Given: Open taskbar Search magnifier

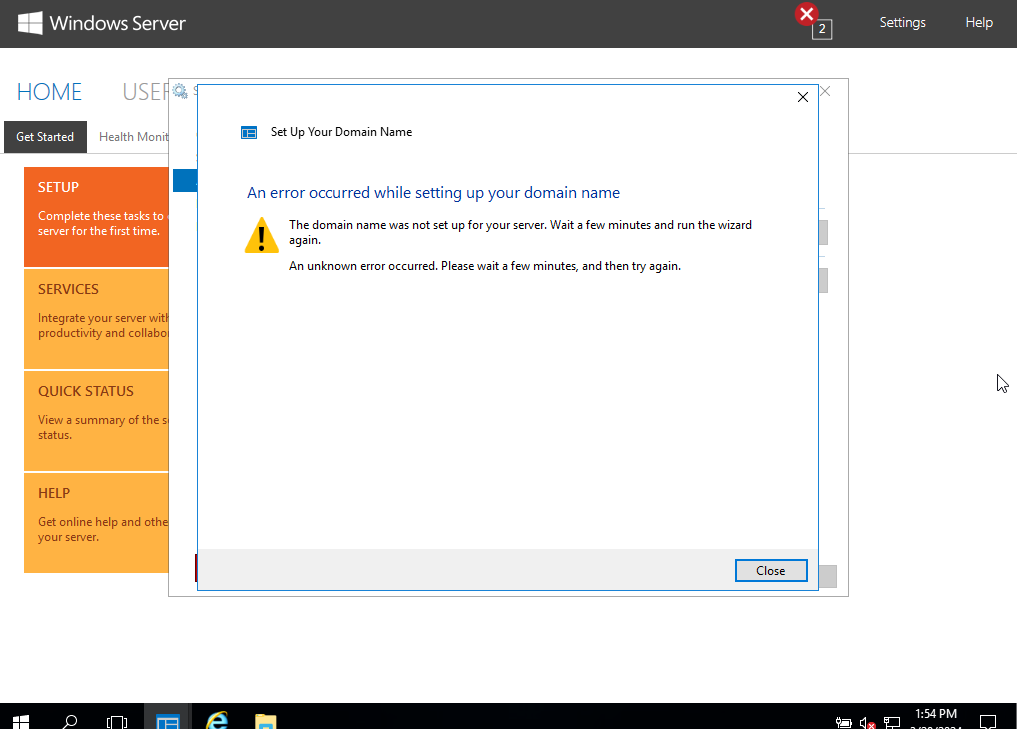Looking at the screenshot, I should (69, 721).
